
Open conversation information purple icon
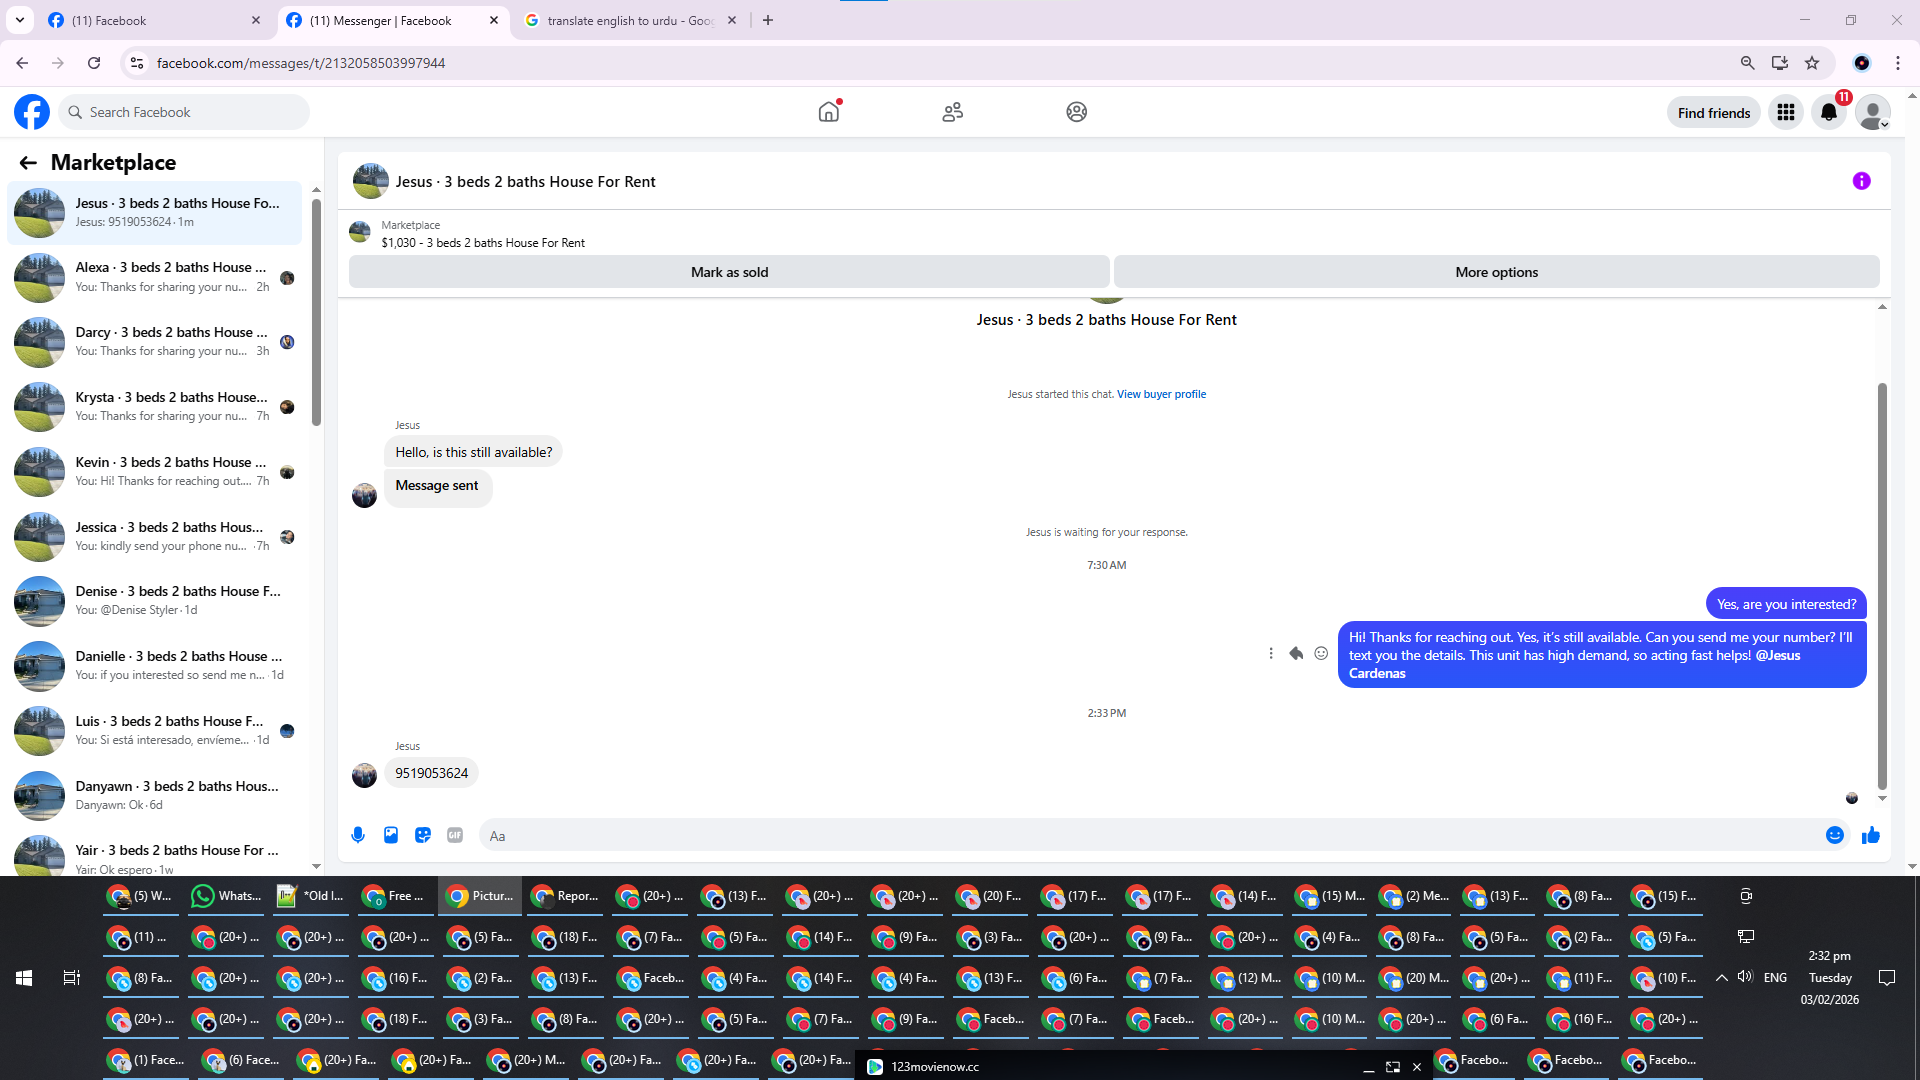pyautogui.click(x=1861, y=181)
